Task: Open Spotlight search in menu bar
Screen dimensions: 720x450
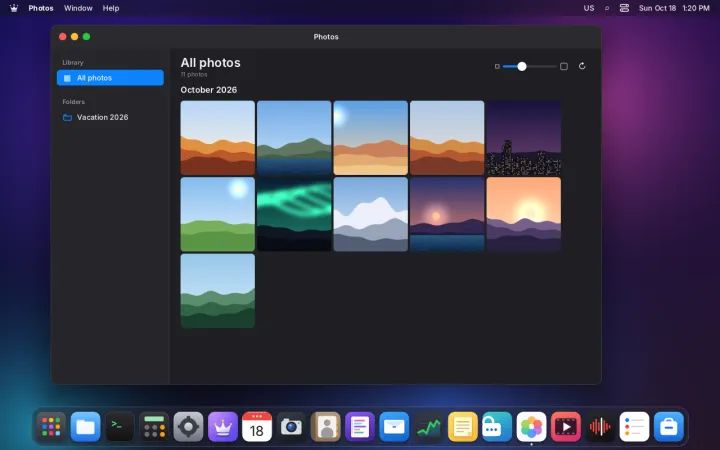Action: pyautogui.click(x=607, y=8)
